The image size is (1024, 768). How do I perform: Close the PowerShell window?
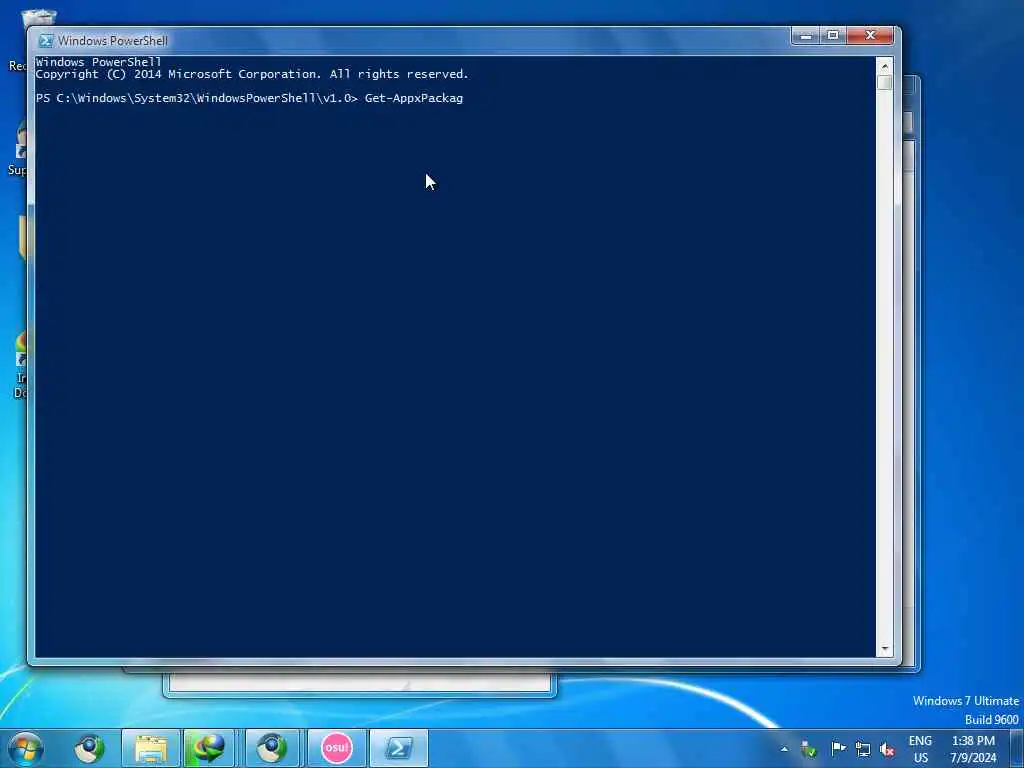tap(870, 35)
